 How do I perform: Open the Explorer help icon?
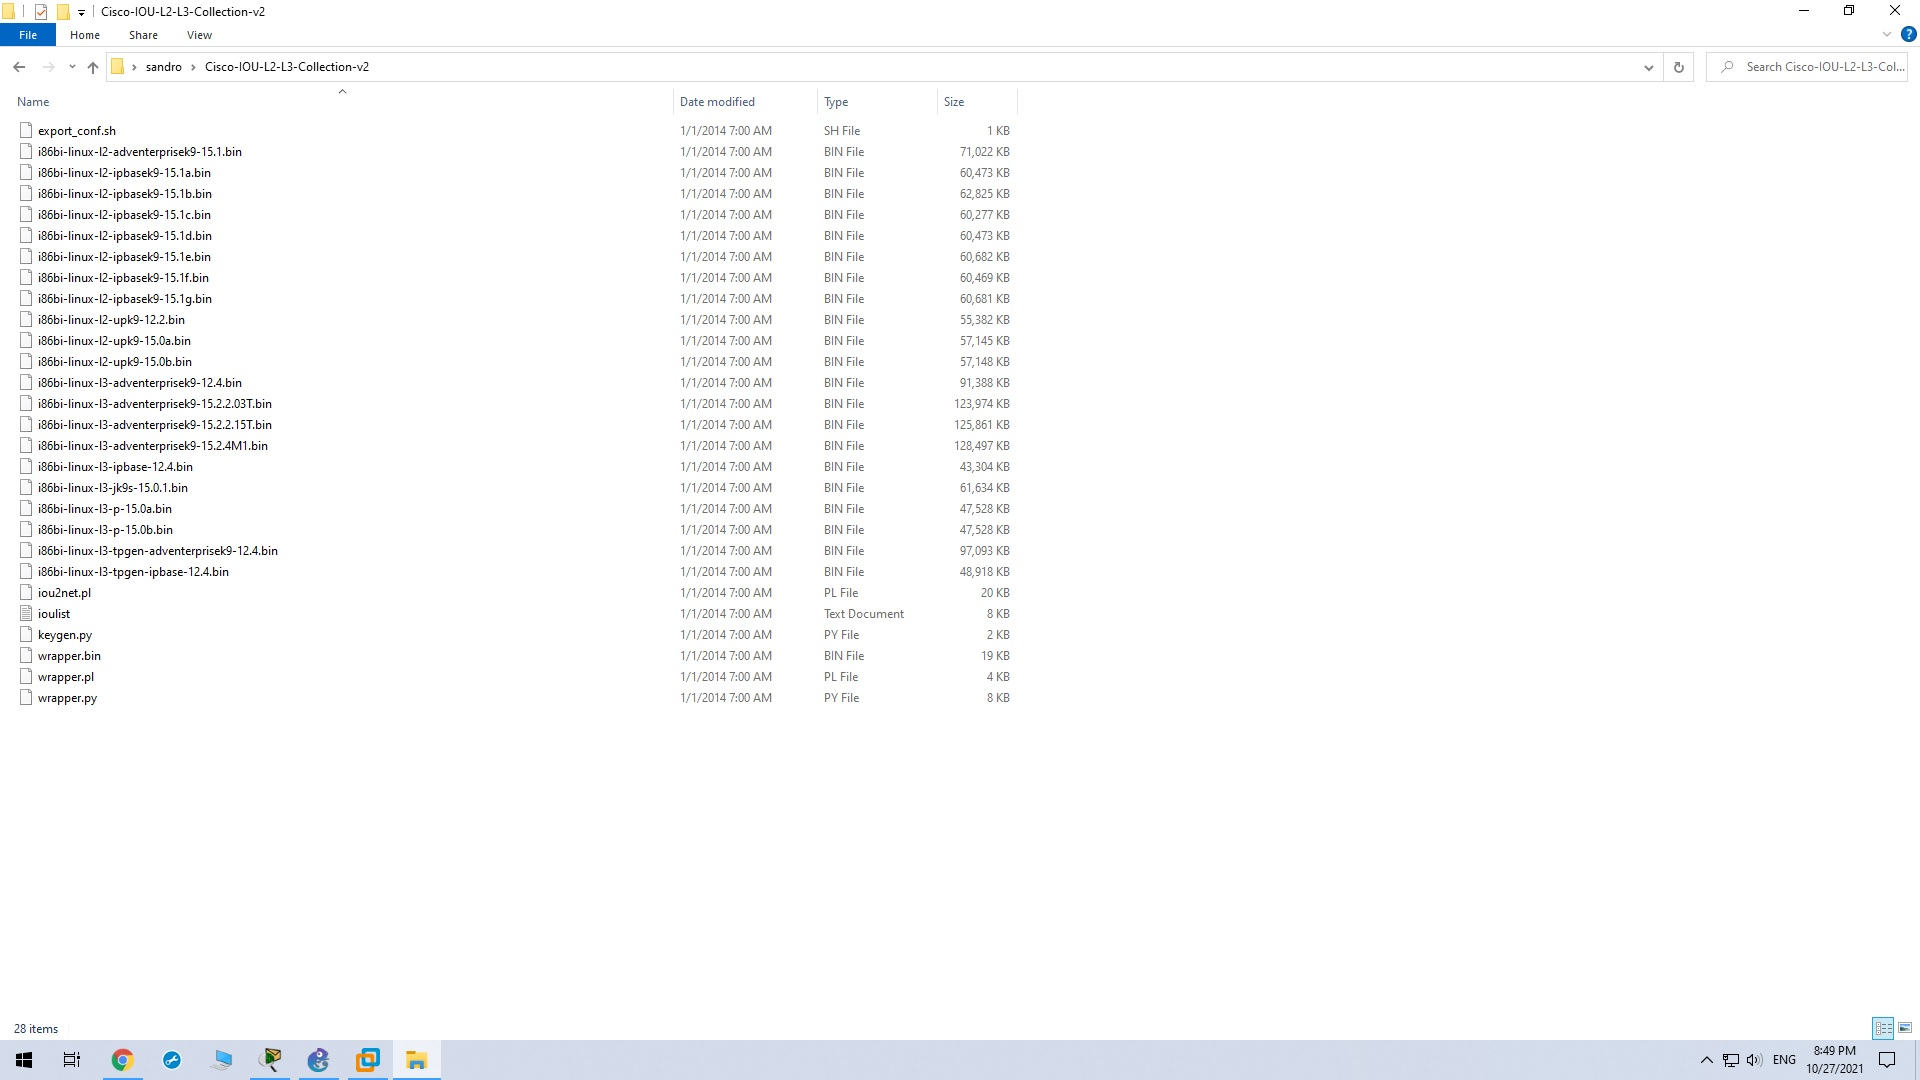pos(1908,34)
